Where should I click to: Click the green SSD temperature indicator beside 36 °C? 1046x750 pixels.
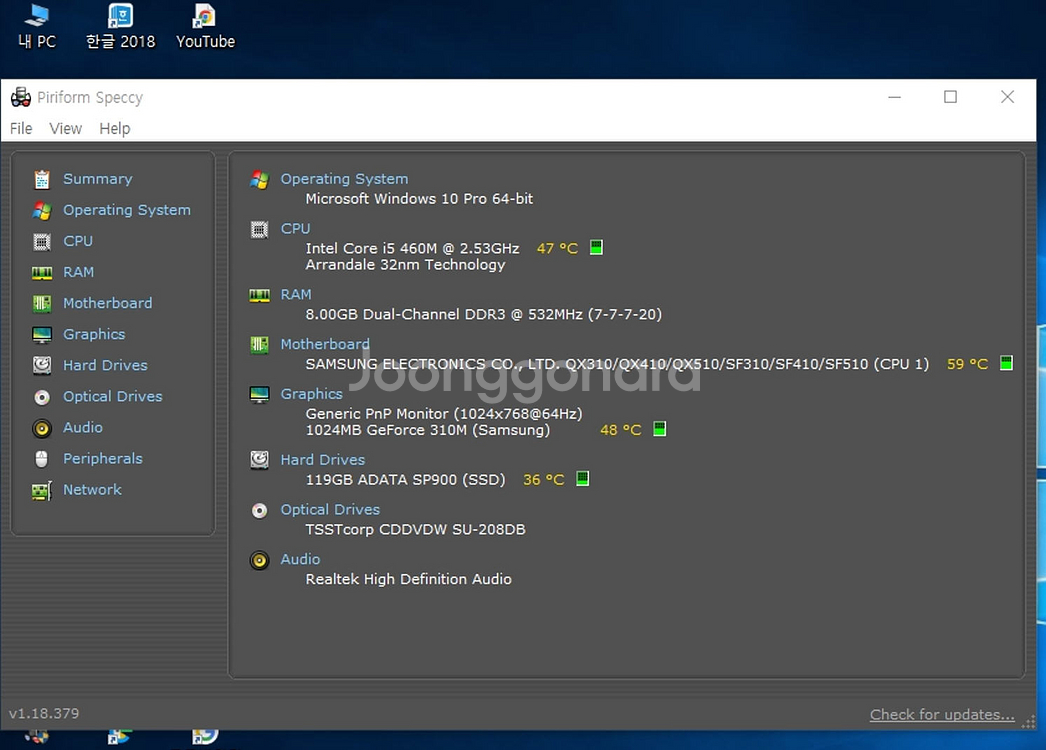pyautogui.click(x=582, y=478)
